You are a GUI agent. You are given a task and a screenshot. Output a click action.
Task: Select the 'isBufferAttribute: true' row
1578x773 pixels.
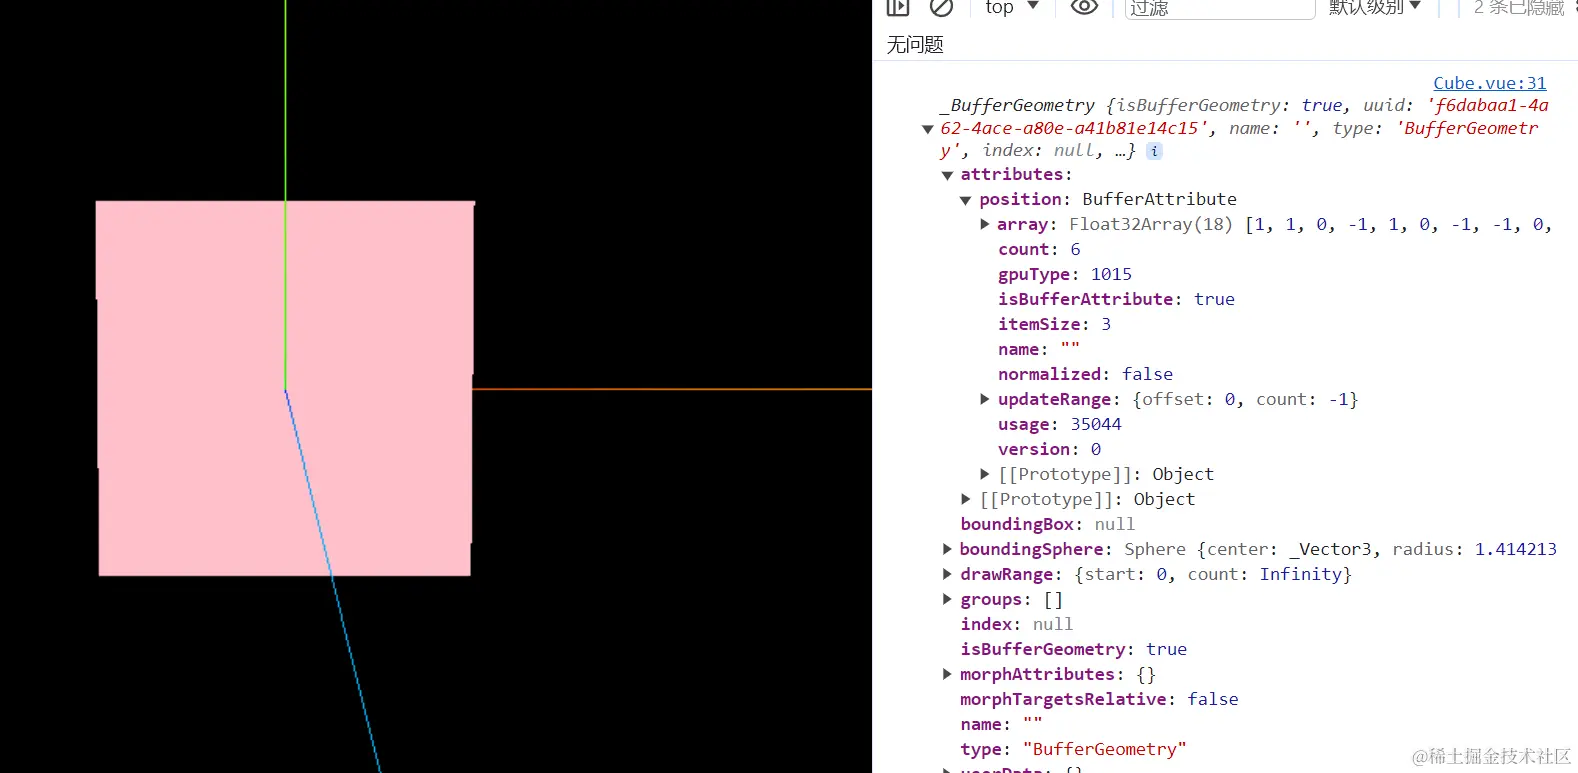tap(1116, 299)
